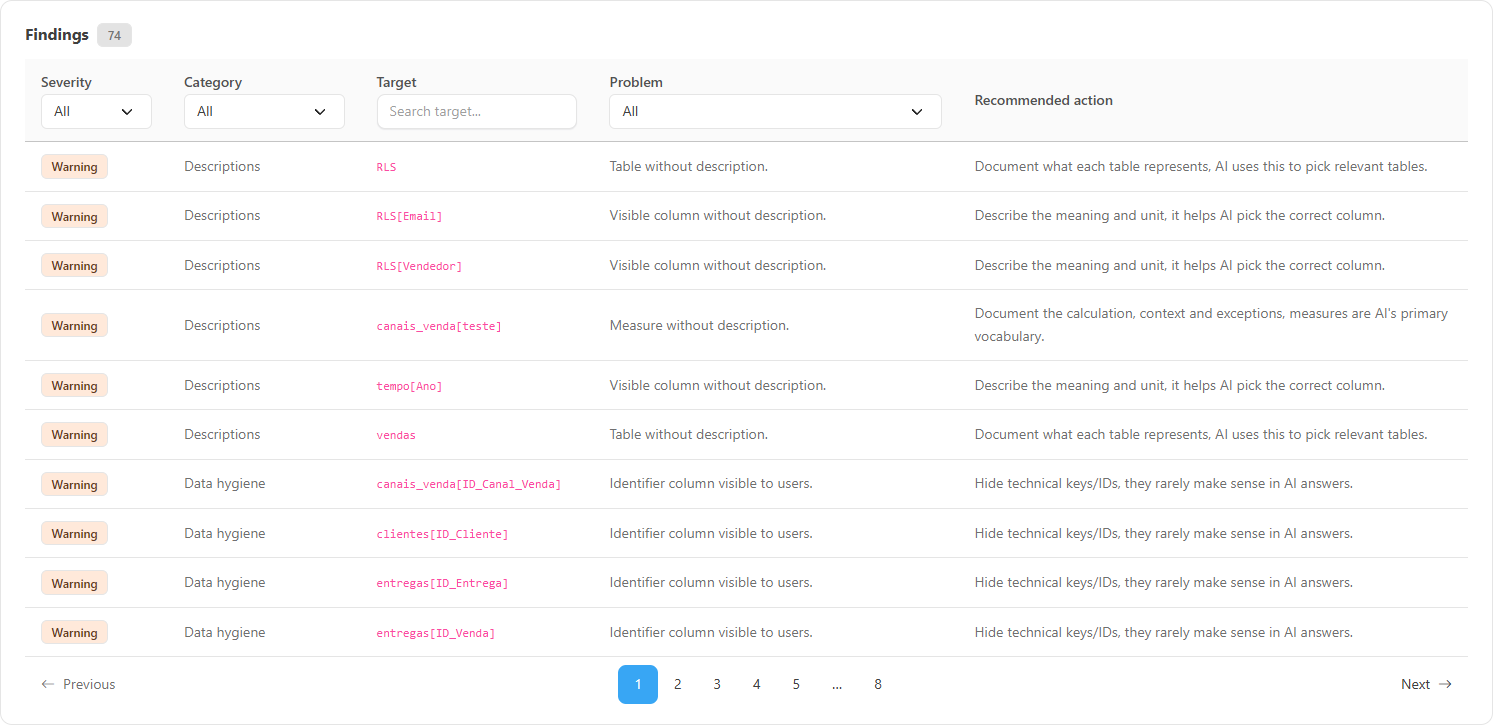Go to page 5 of findings

796,684
